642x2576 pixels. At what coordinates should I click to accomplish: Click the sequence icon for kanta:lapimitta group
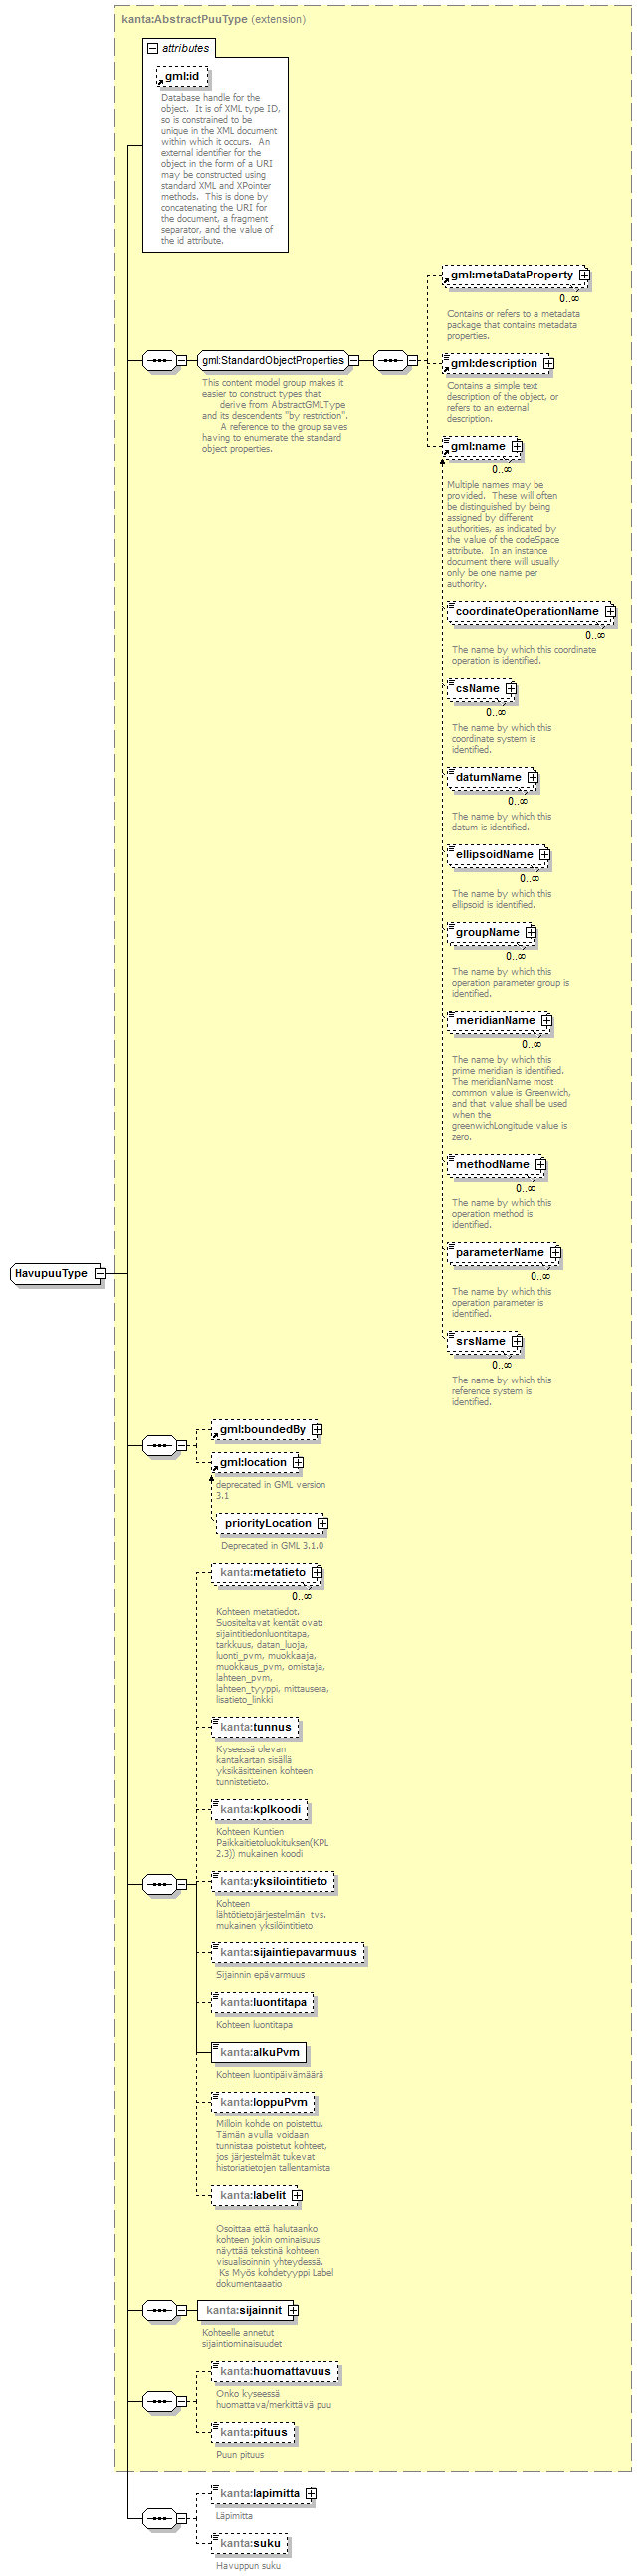coord(159,2518)
